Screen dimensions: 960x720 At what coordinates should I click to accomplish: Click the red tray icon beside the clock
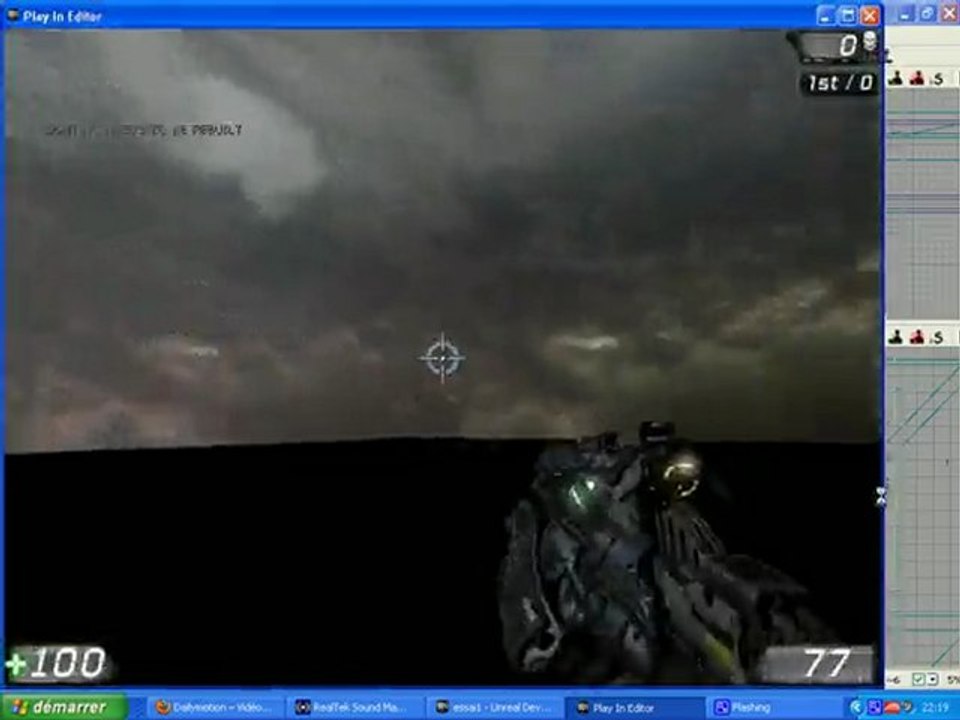click(893, 708)
